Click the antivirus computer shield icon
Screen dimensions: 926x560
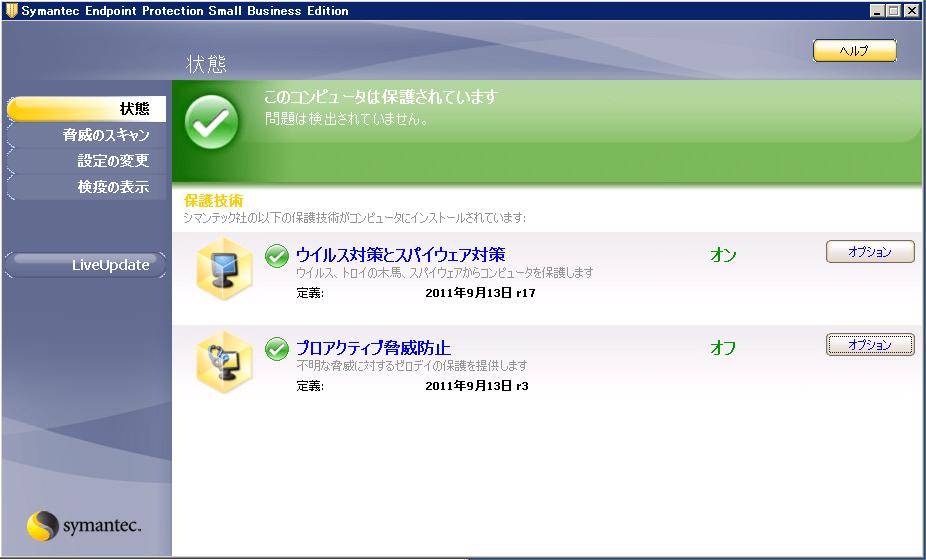224,268
